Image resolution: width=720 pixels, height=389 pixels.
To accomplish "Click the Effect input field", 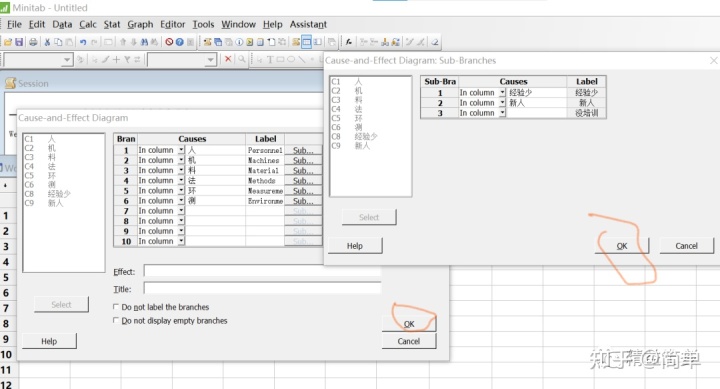I will point(262,271).
